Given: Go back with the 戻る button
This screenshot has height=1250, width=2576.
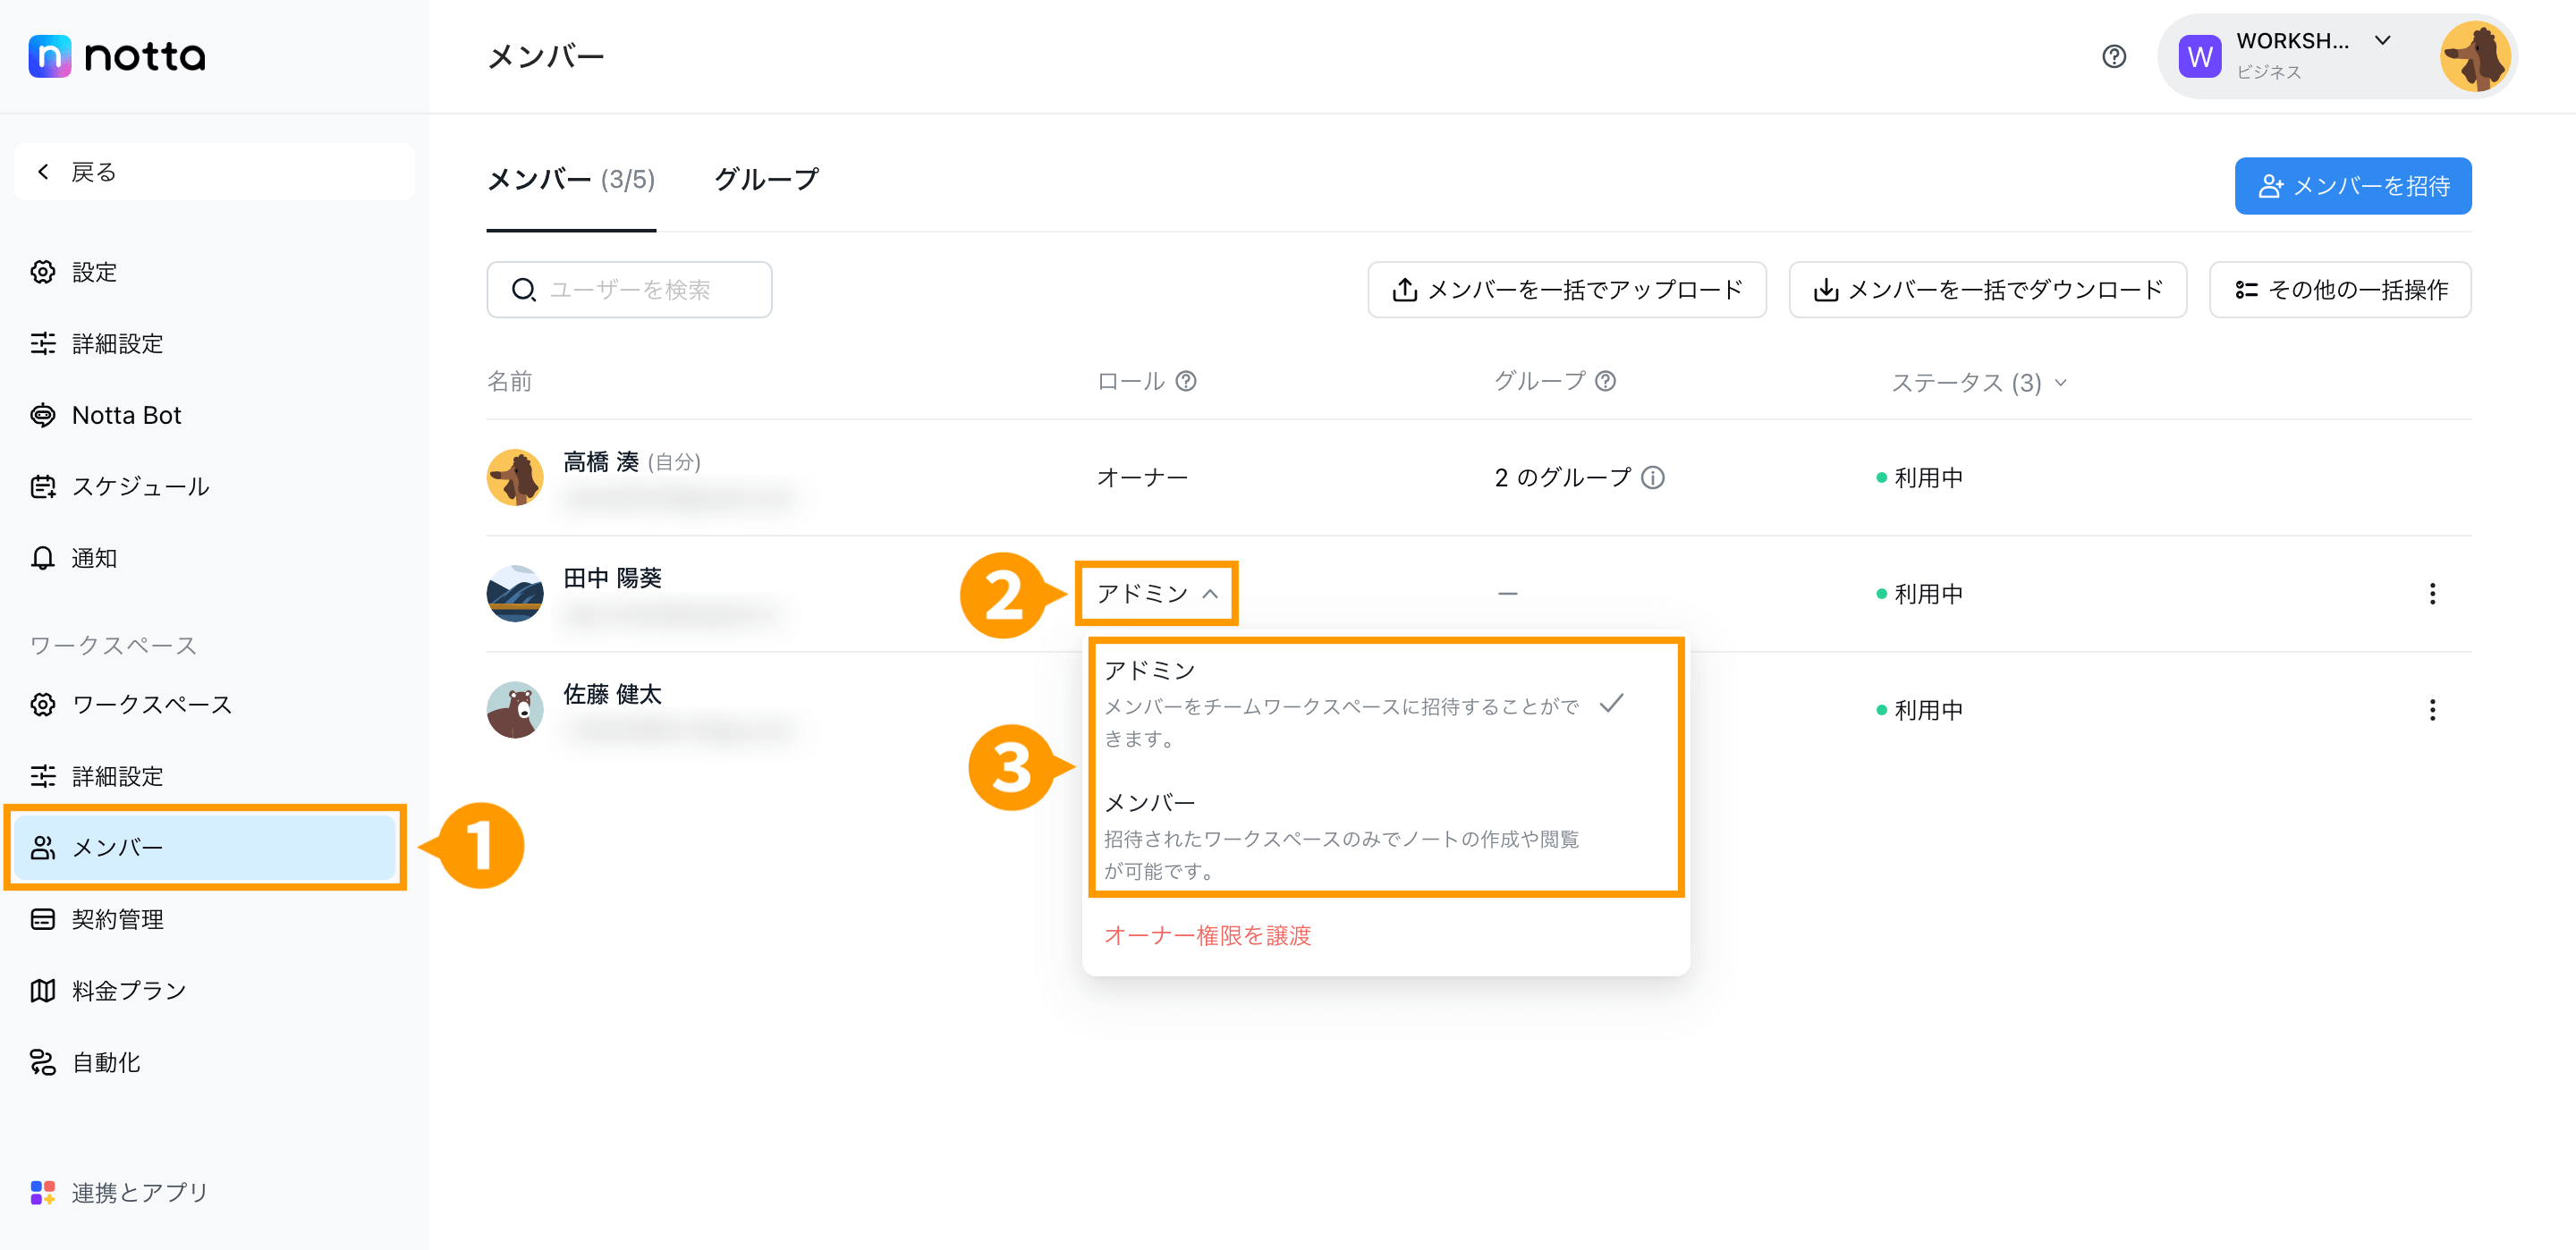Looking at the screenshot, I should point(214,171).
